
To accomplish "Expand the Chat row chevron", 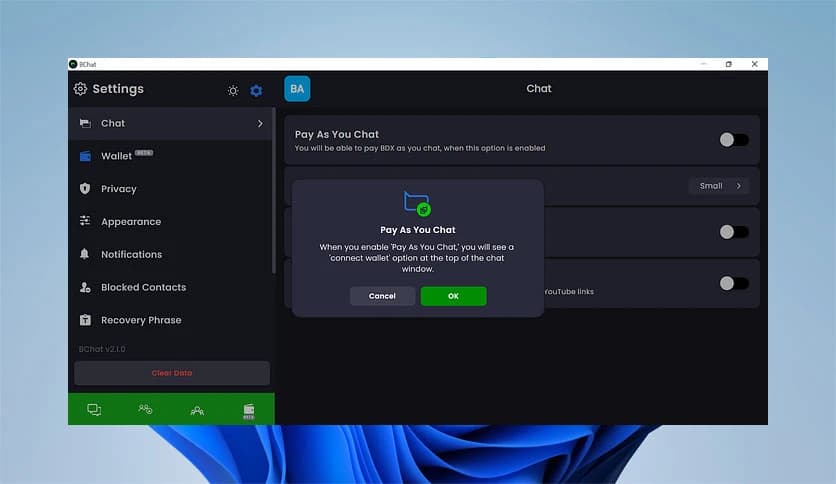I will click(x=260, y=124).
